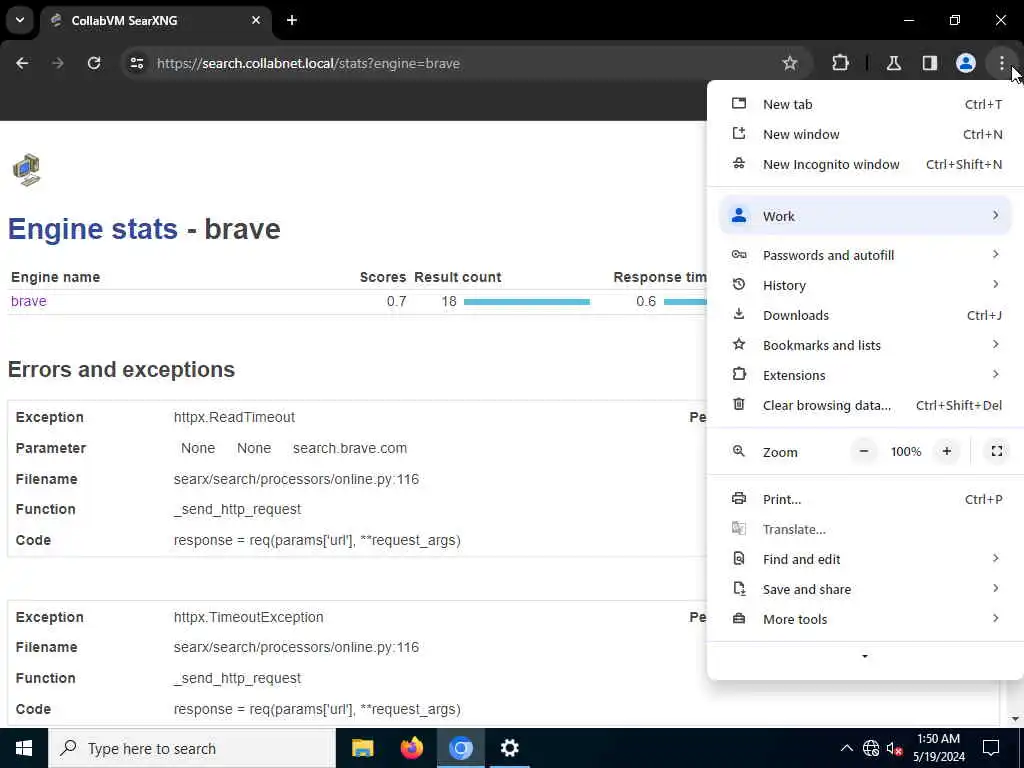
Task: Click the httpx.TimeoutException text
Action: tap(248, 618)
